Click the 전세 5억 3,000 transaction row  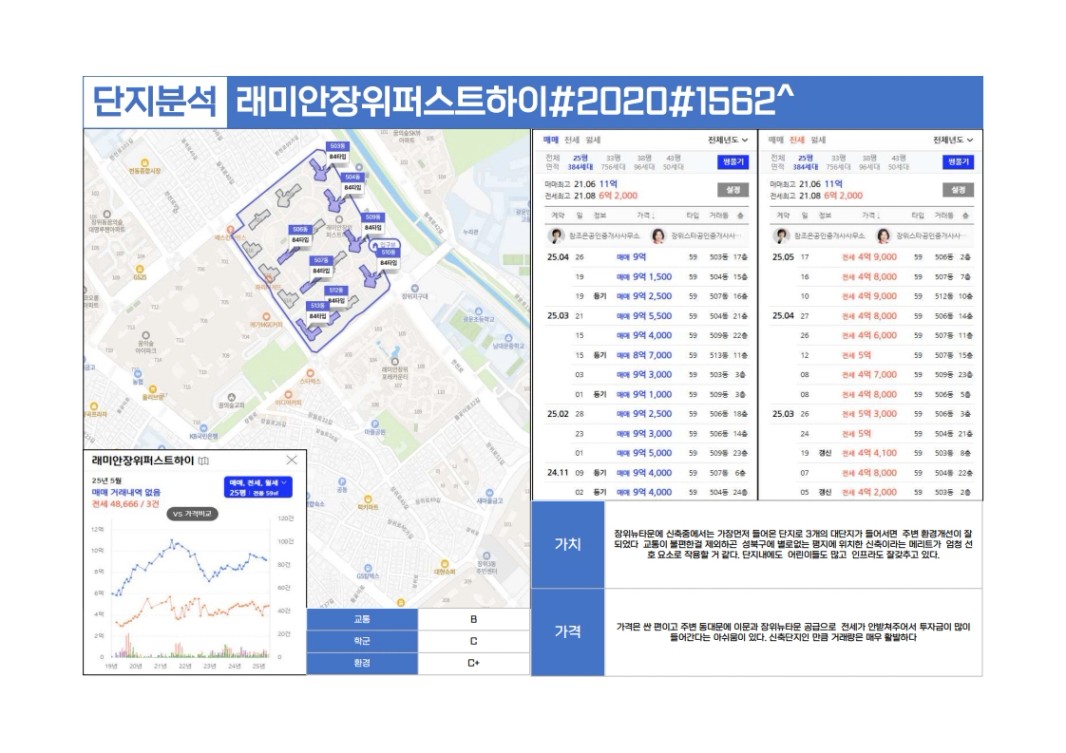(x=872, y=414)
